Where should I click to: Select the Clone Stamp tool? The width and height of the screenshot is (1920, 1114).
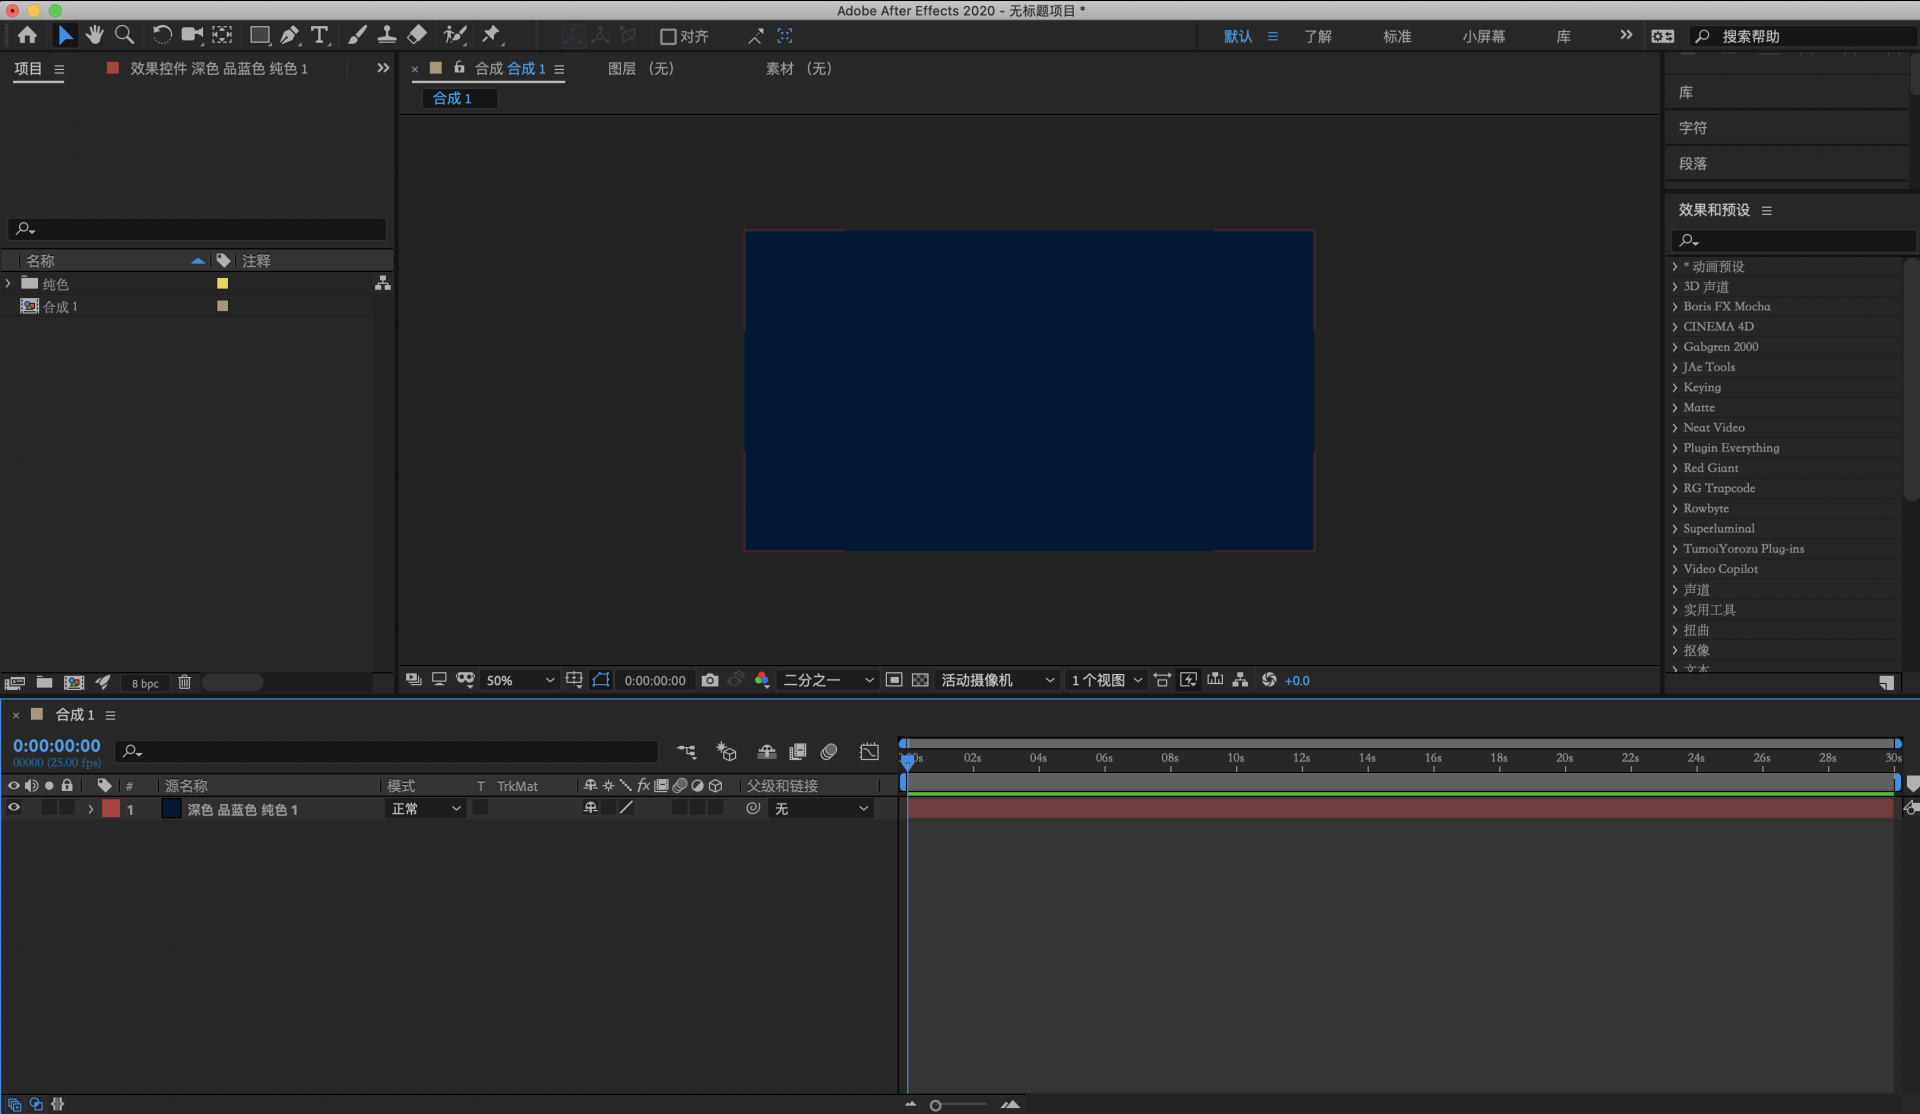point(386,35)
